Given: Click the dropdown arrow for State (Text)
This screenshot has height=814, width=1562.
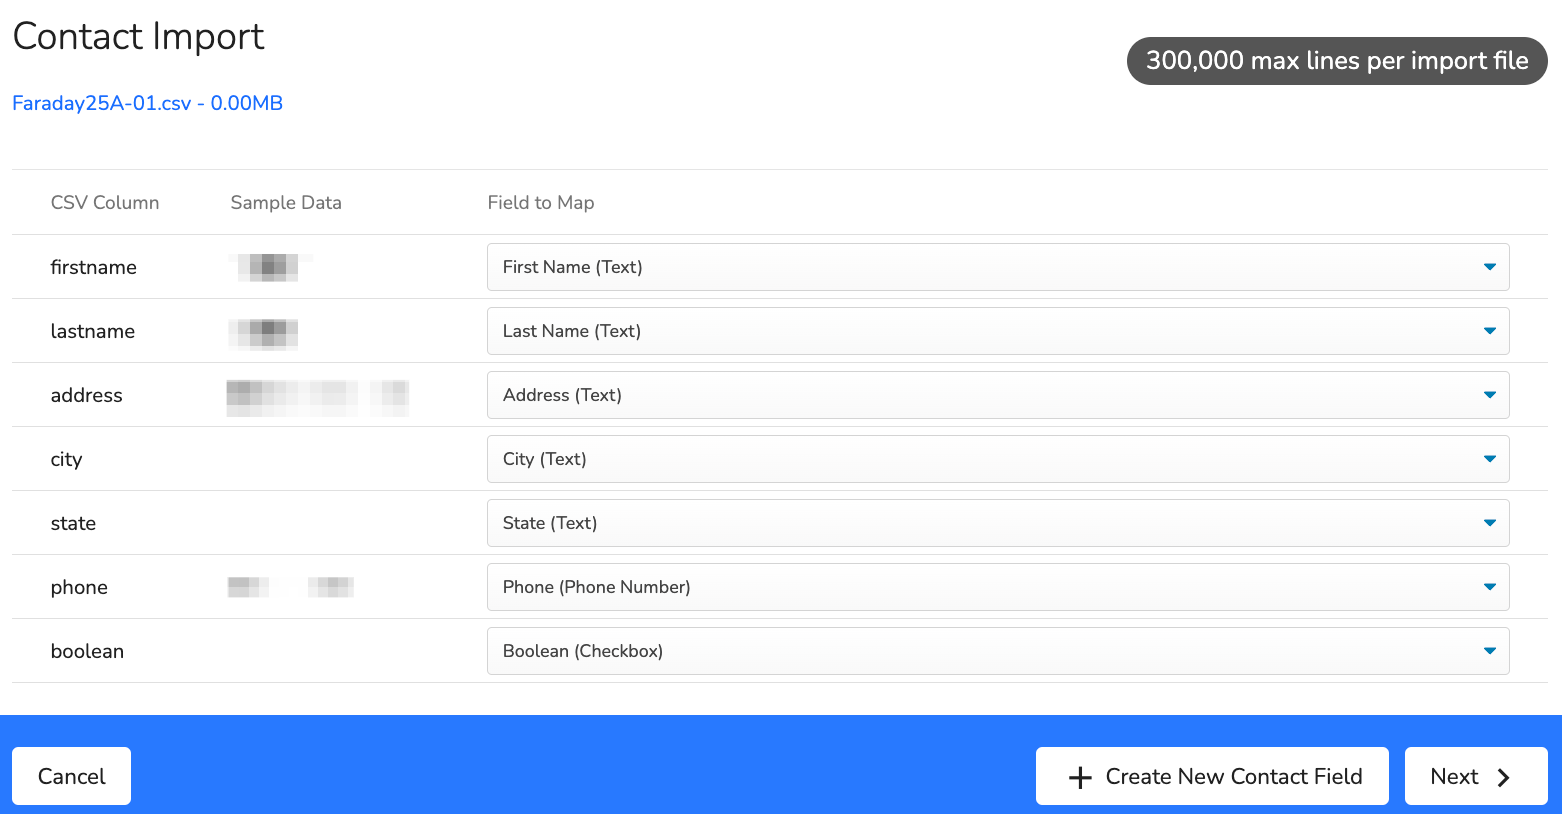Looking at the screenshot, I should [x=1490, y=523].
